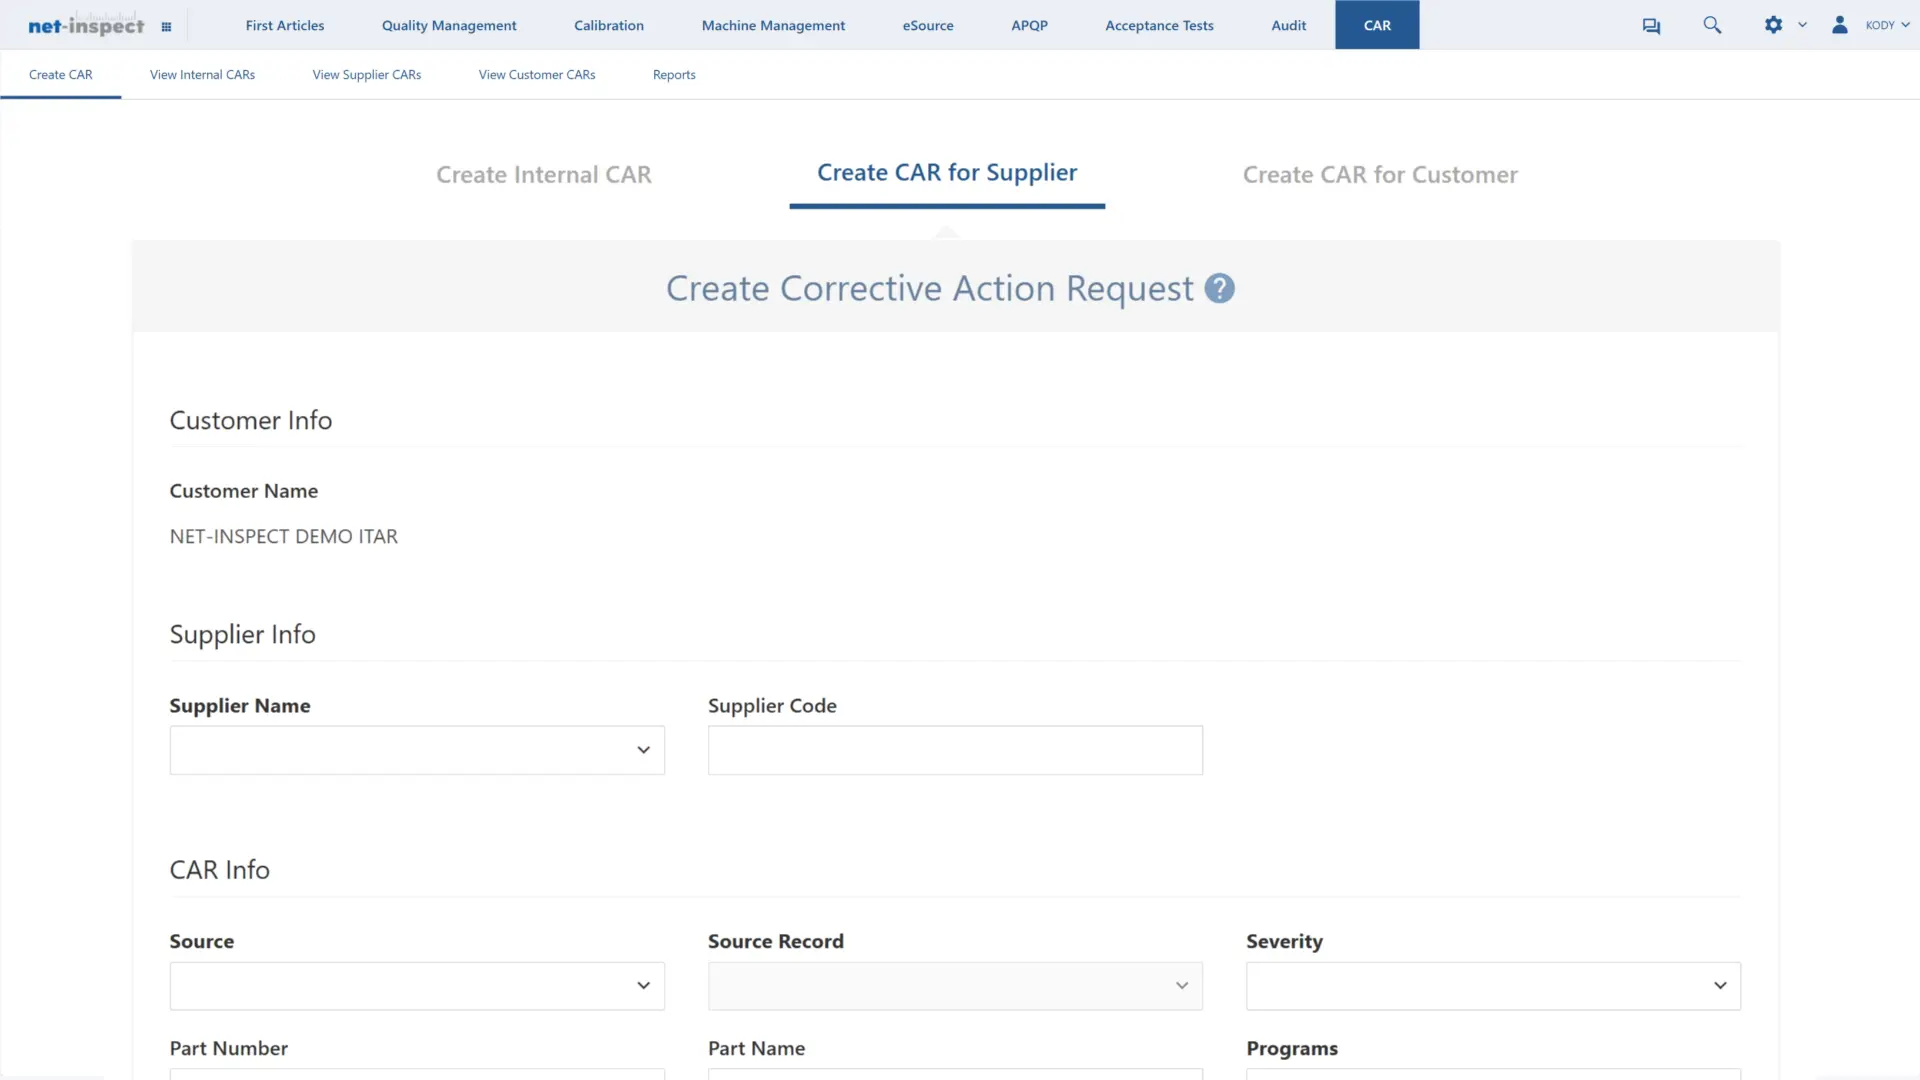Open the app grid icon beside the logo
Screen dimensions: 1920x1080
coord(166,26)
